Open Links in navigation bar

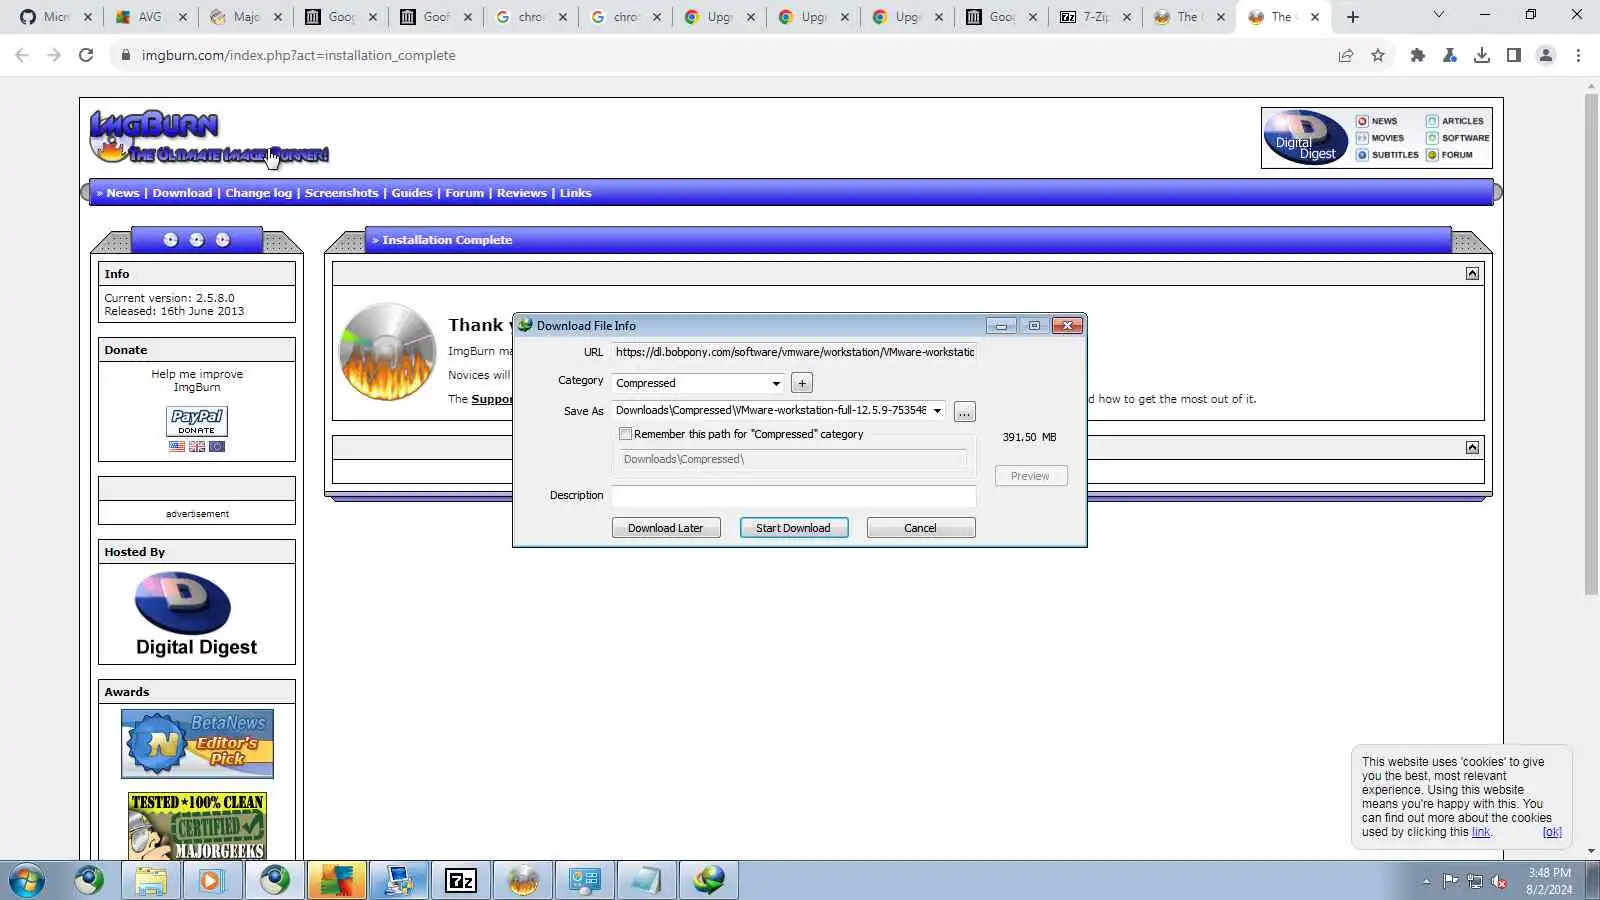575,193
